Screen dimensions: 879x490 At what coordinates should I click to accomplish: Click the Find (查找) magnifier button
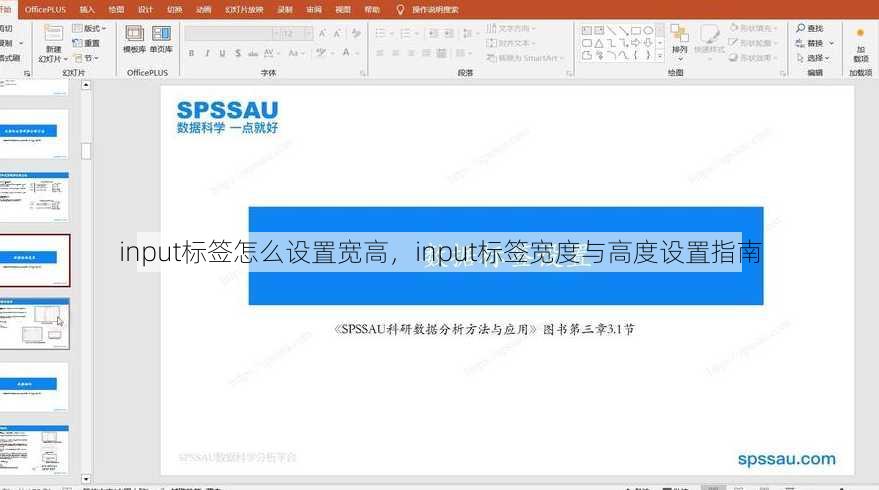click(x=809, y=28)
